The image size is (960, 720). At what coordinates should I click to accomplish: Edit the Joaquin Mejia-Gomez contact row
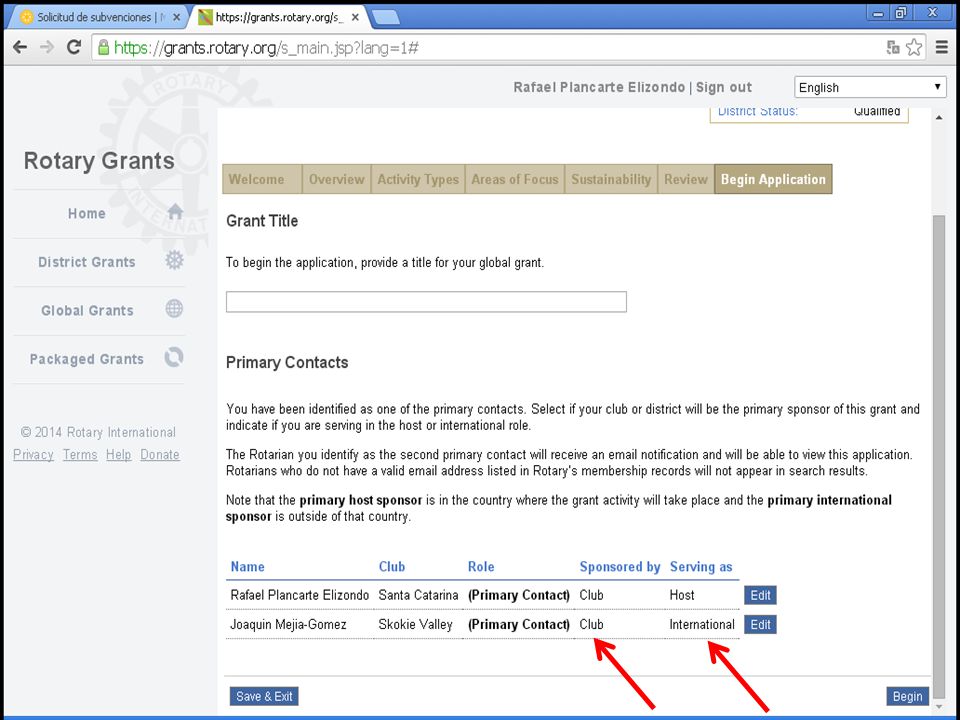(x=760, y=624)
